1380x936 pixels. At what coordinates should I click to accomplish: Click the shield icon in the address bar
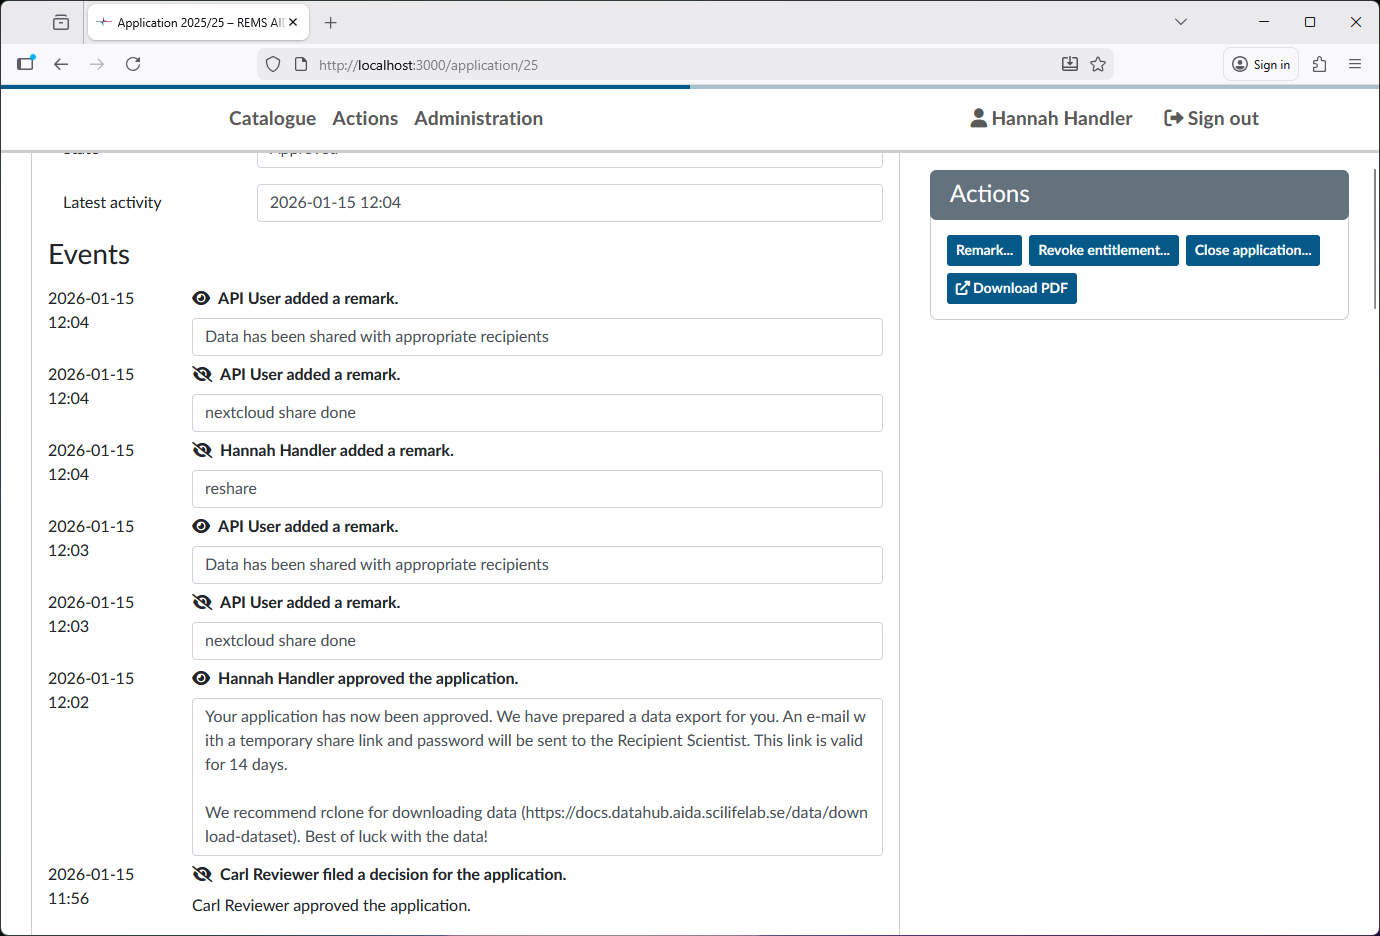tap(272, 64)
